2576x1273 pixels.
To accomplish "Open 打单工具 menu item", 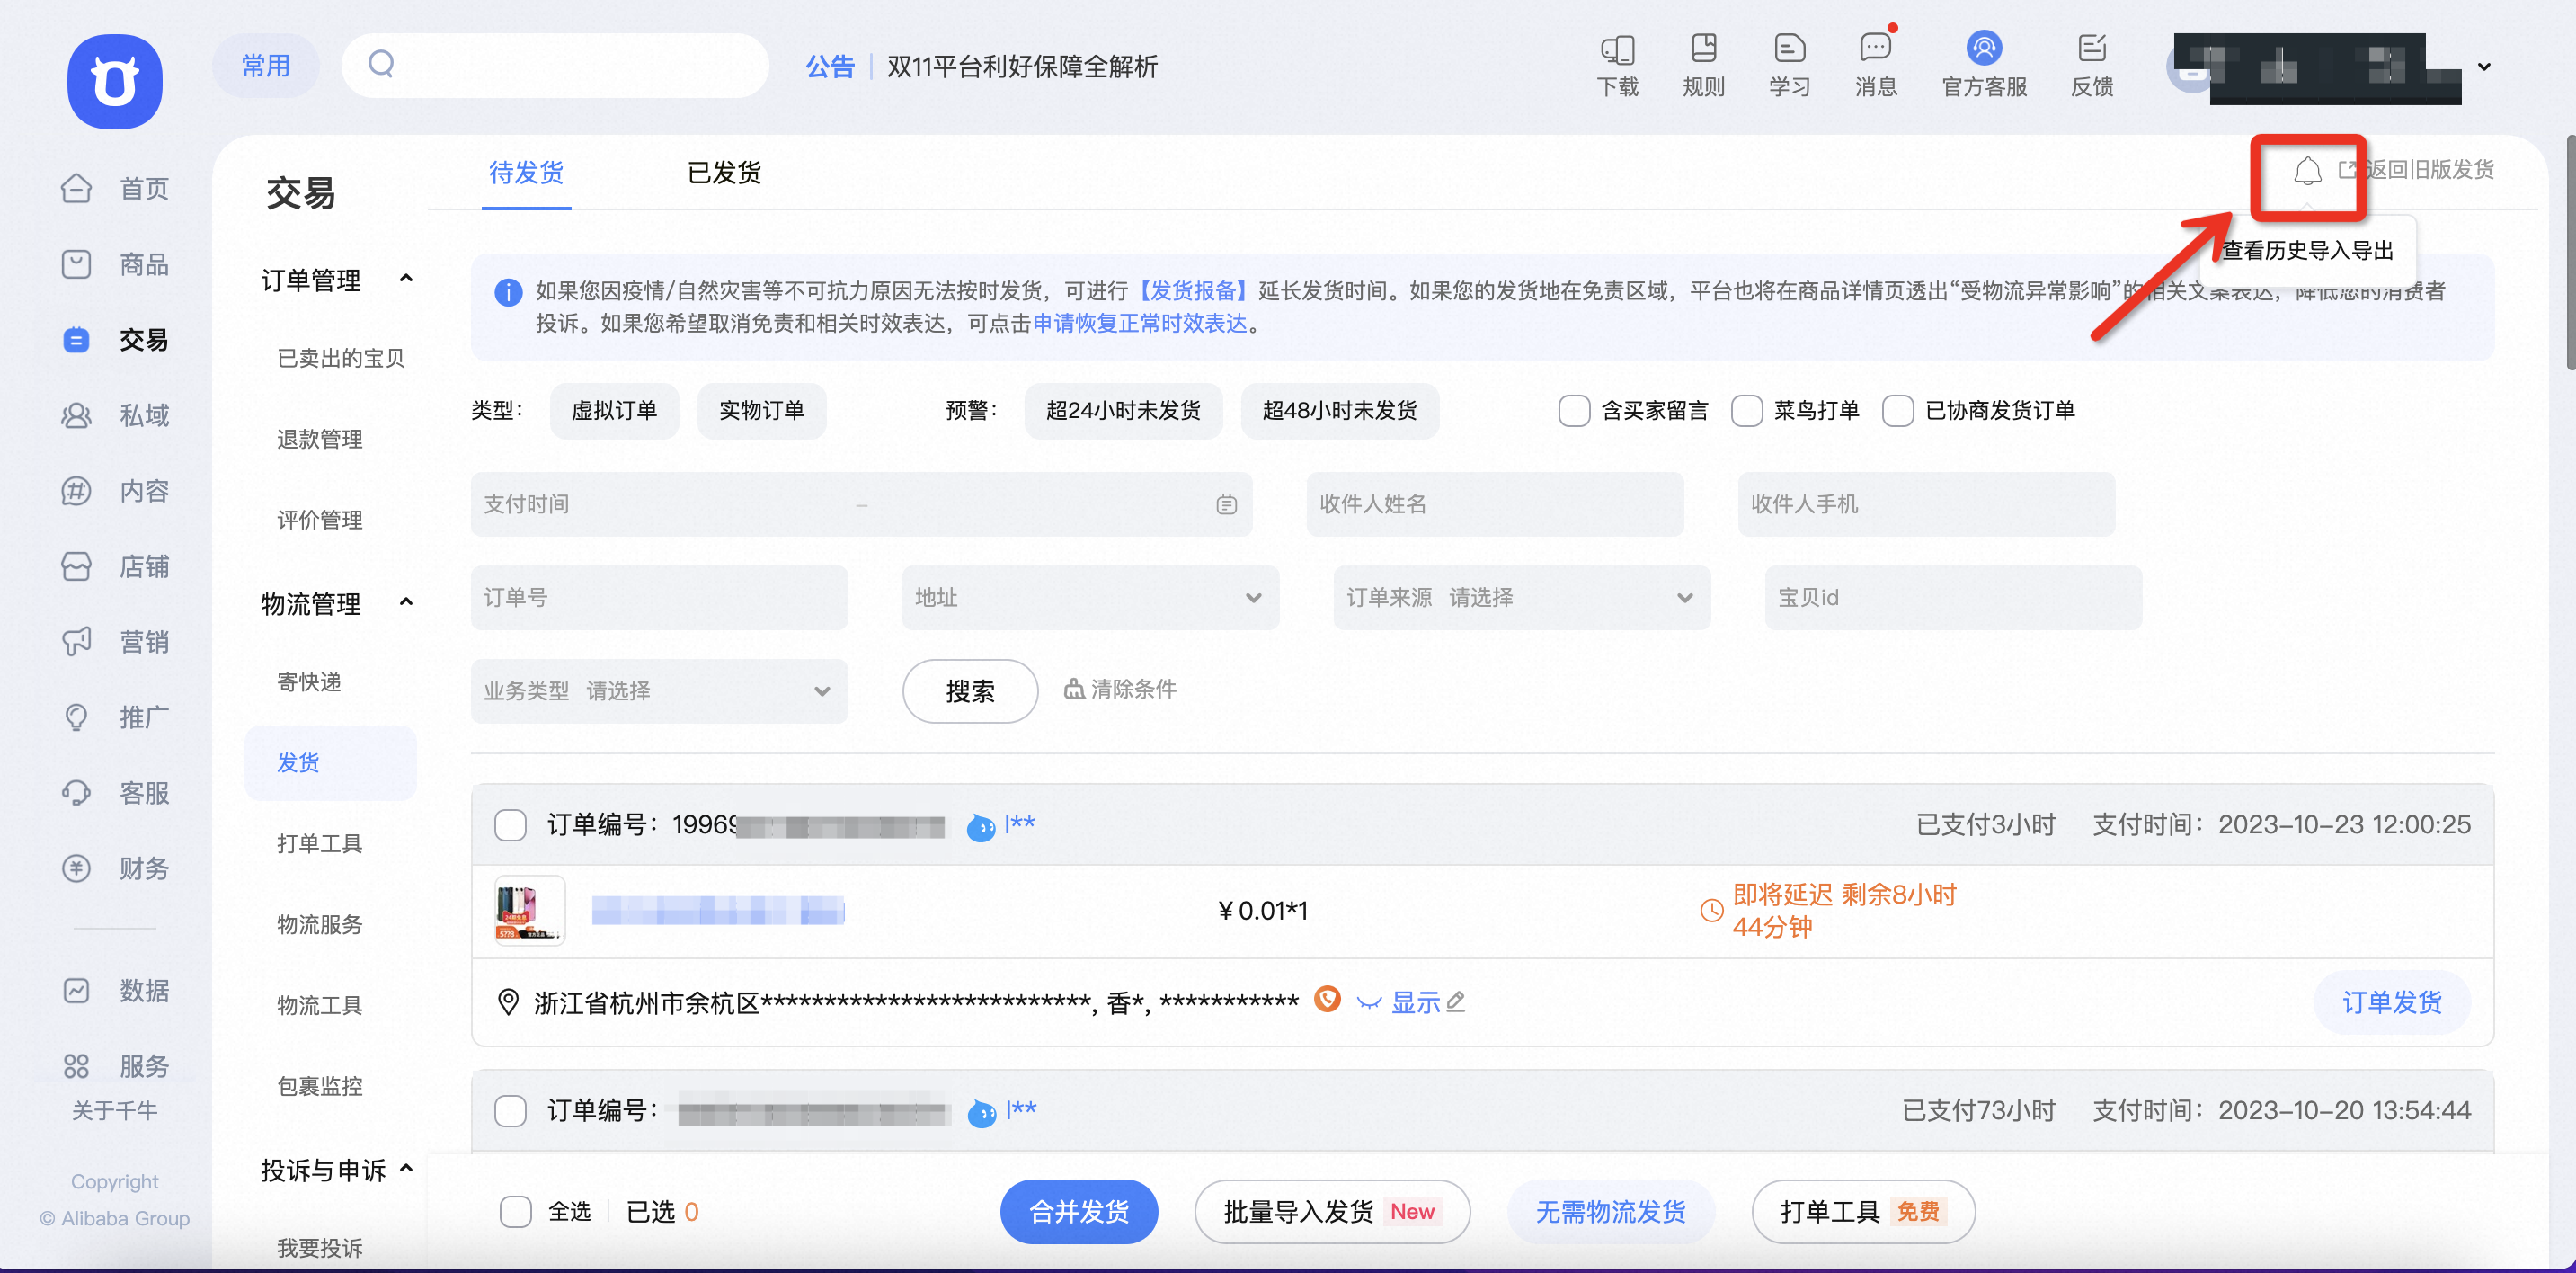I will [319, 844].
